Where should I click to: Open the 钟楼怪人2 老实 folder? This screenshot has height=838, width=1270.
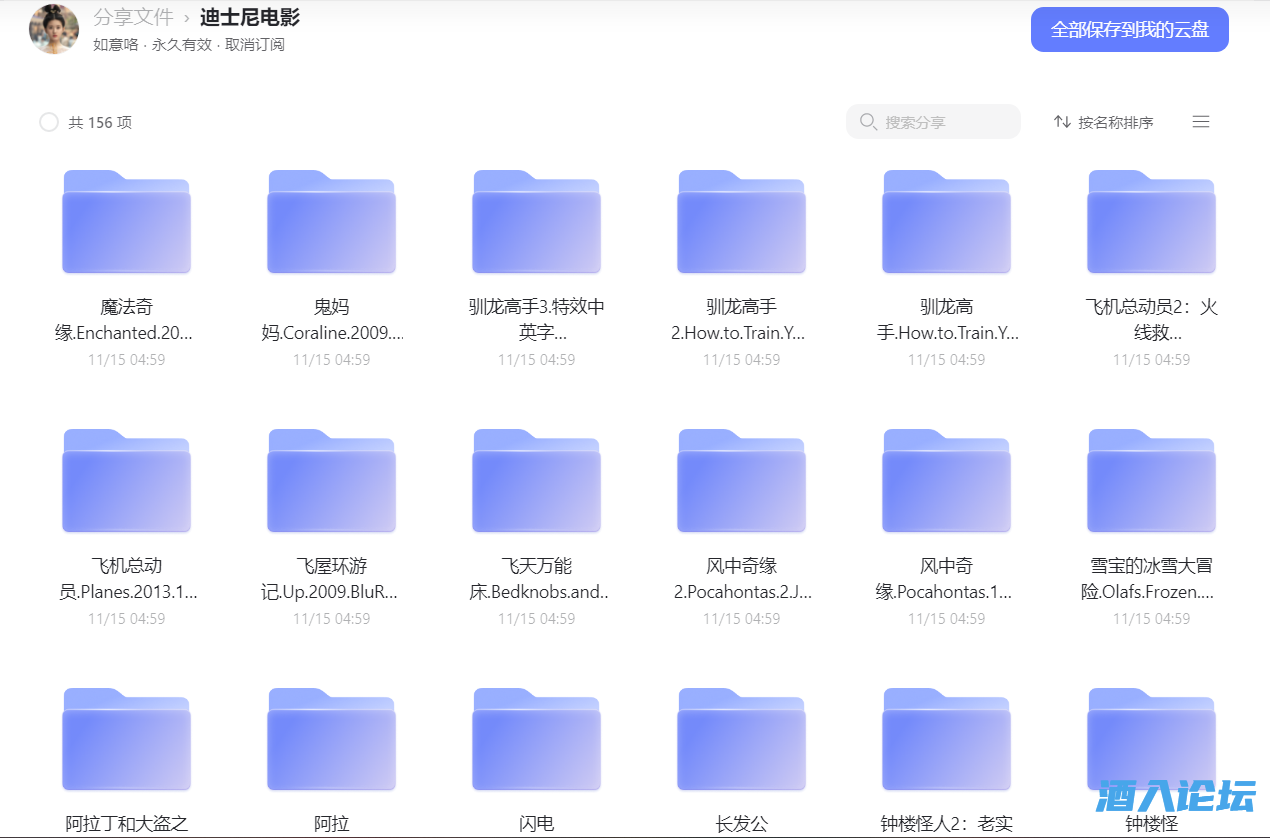(x=946, y=738)
